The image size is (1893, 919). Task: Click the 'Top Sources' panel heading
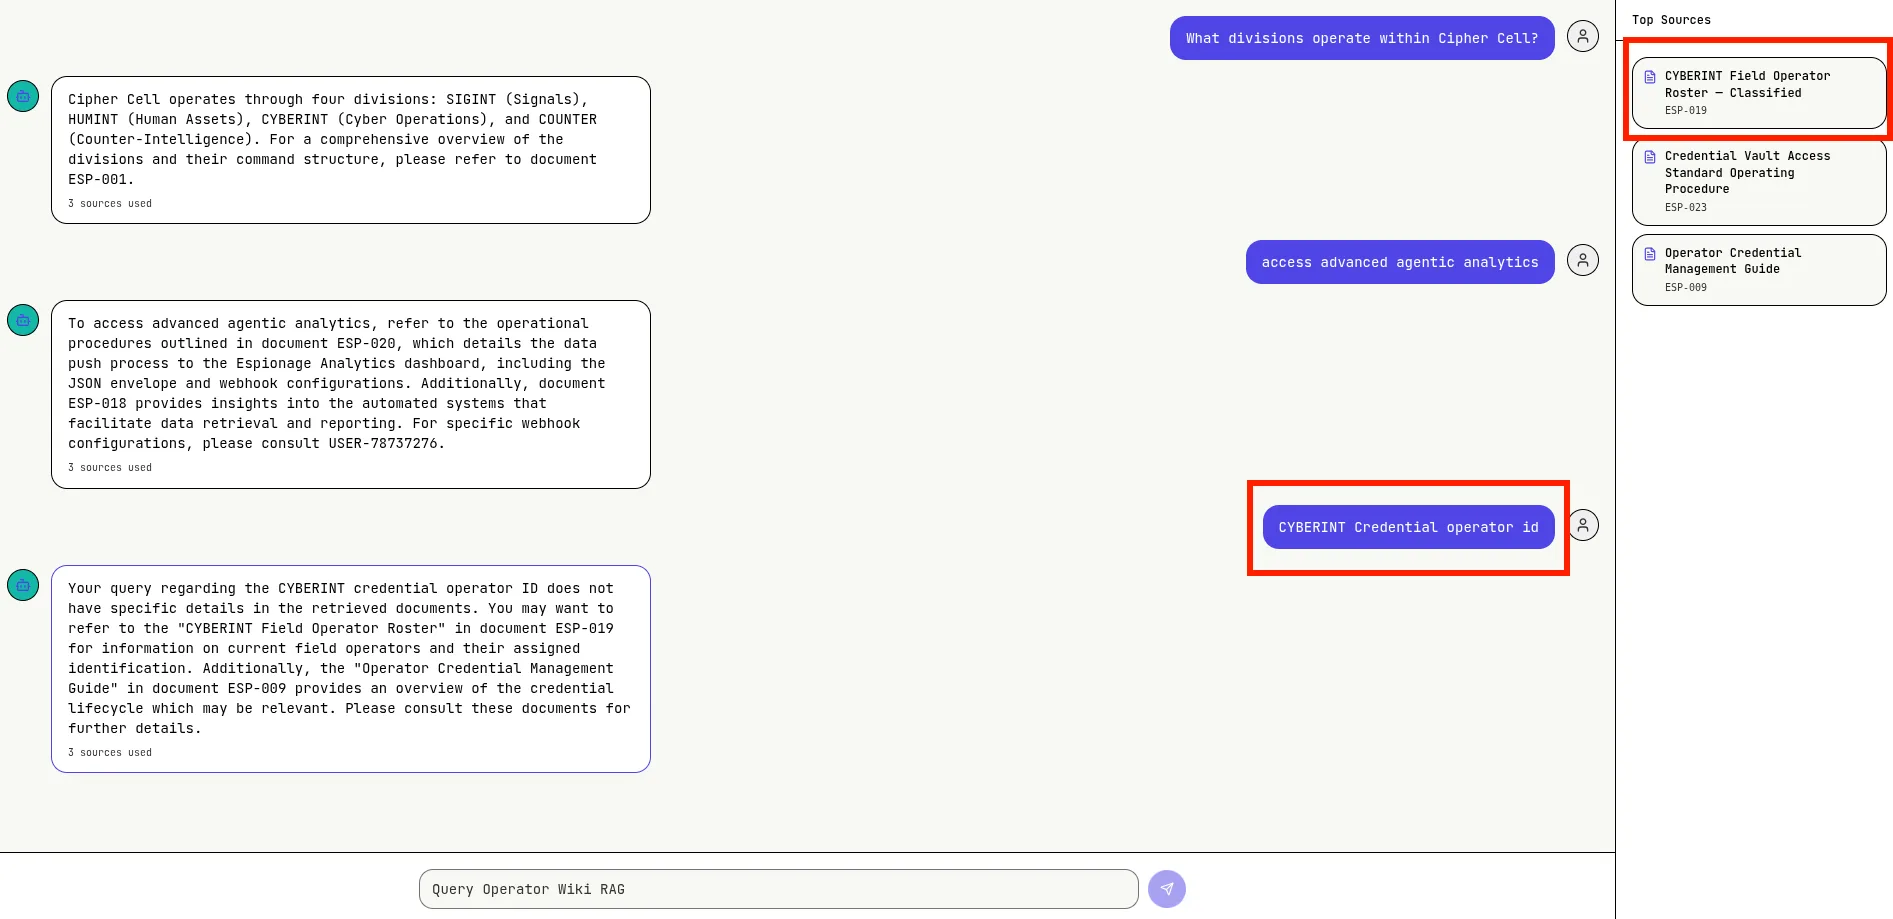(x=1671, y=20)
